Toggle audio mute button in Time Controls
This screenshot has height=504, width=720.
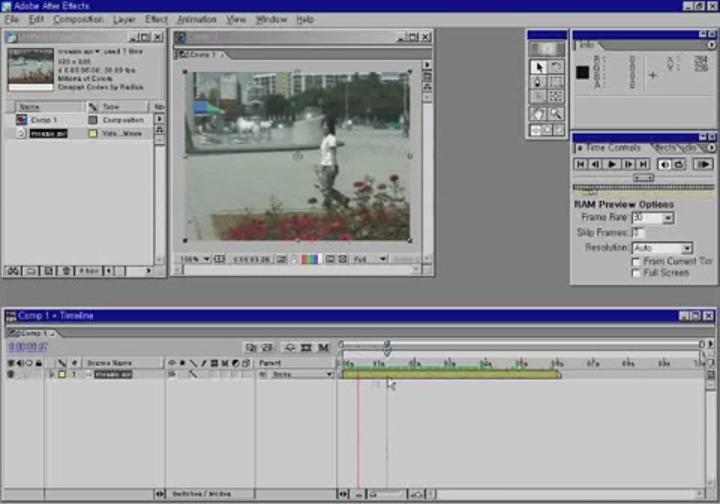click(x=664, y=164)
